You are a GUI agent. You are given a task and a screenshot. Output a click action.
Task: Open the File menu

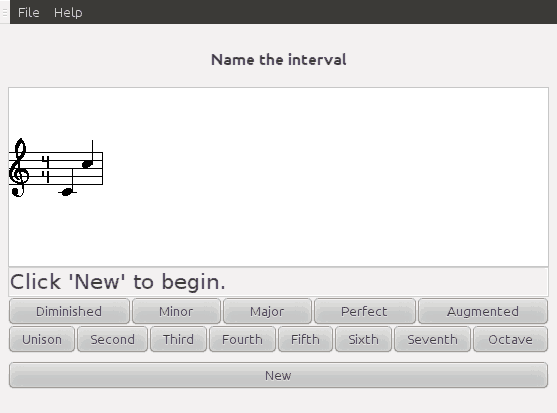28,12
